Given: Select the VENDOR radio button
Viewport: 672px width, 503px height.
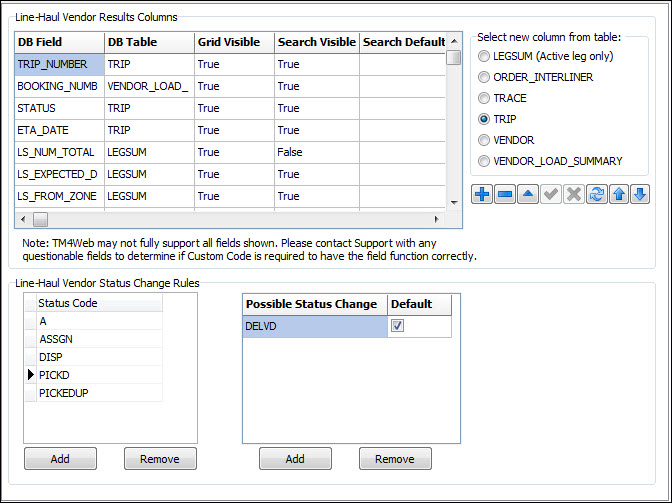Looking at the screenshot, I should pyautogui.click(x=483, y=140).
